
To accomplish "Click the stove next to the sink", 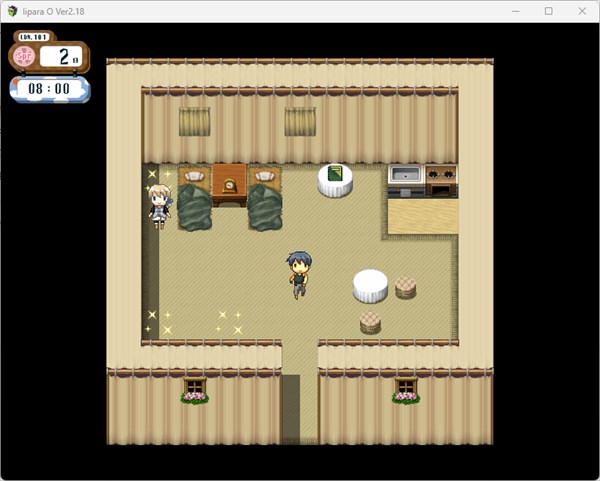I will click(440, 180).
